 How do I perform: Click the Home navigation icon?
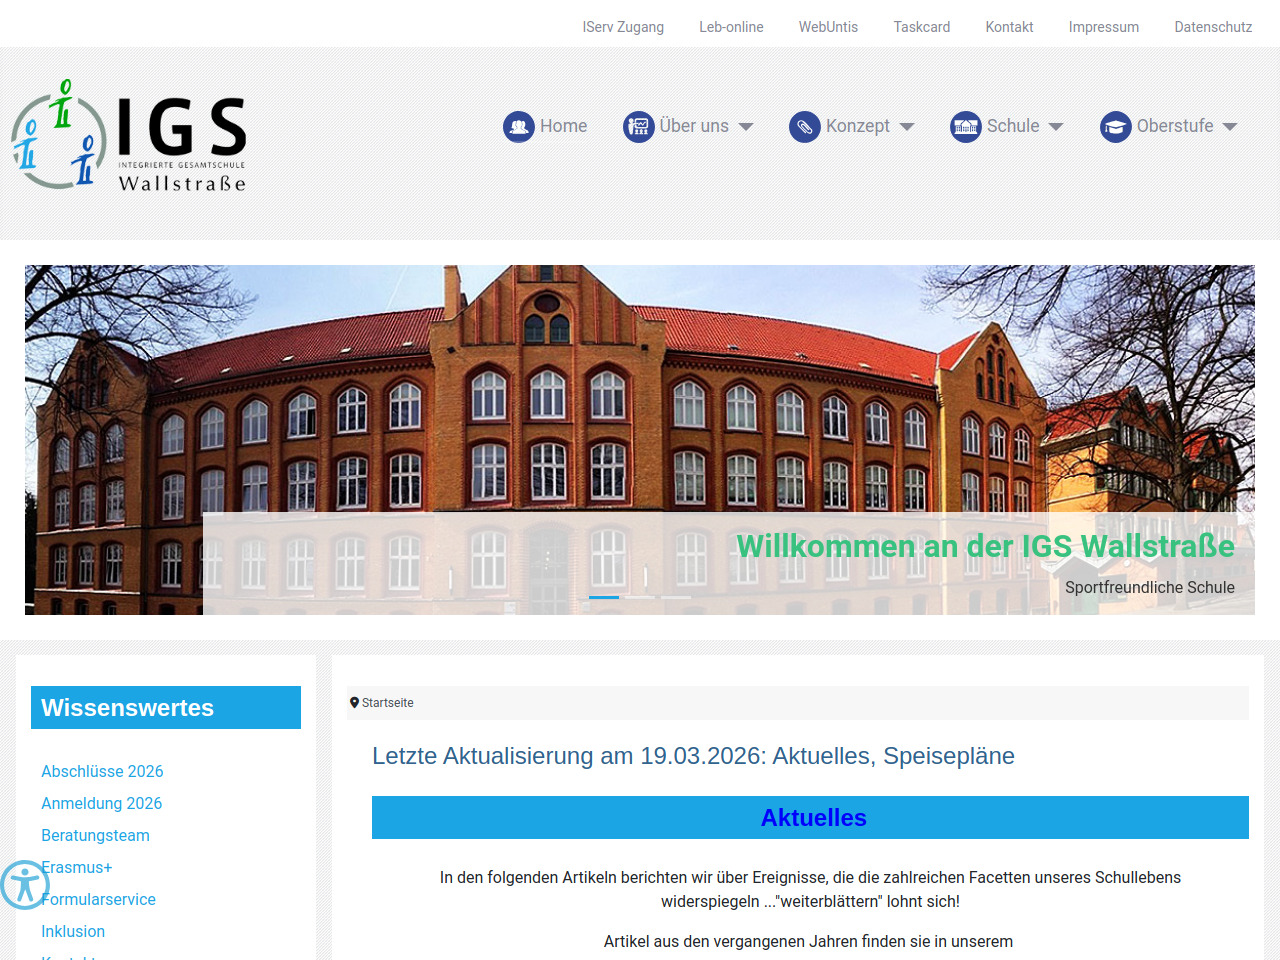point(518,127)
